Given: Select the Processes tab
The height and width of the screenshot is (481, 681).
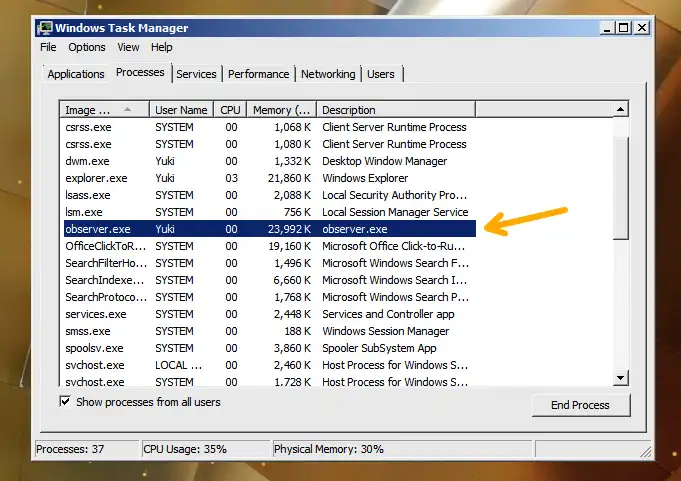Looking at the screenshot, I should 140,72.
